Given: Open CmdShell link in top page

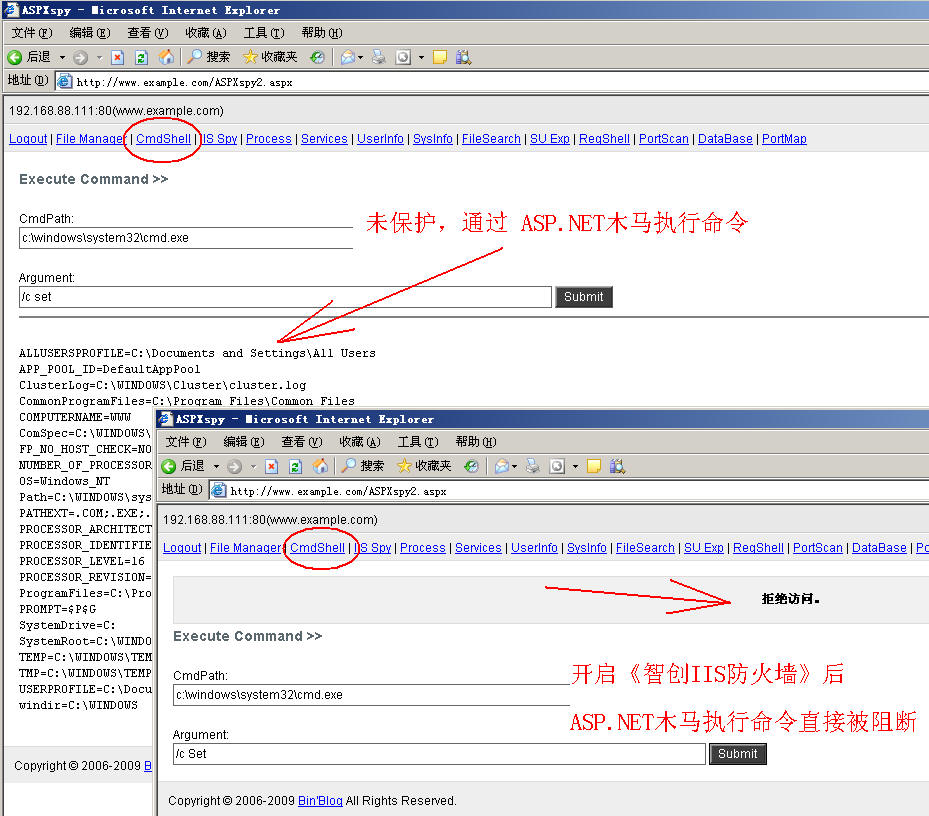Looking at the screenshot, I should point(164,139).
